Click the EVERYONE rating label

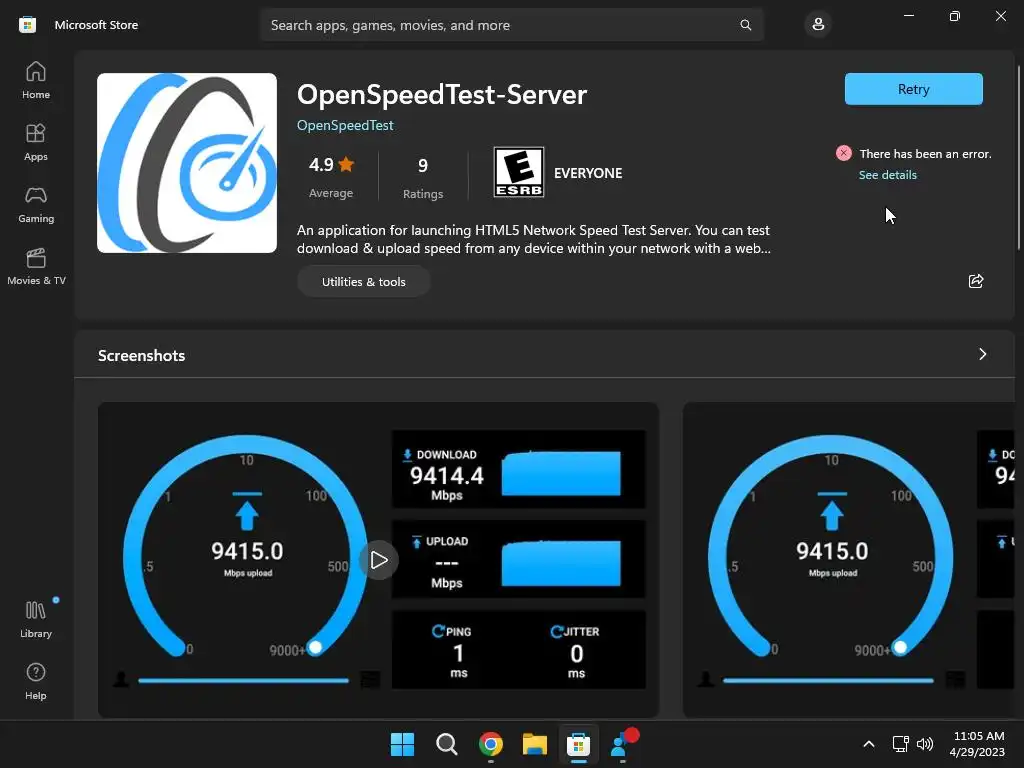[x=588, y=173]
